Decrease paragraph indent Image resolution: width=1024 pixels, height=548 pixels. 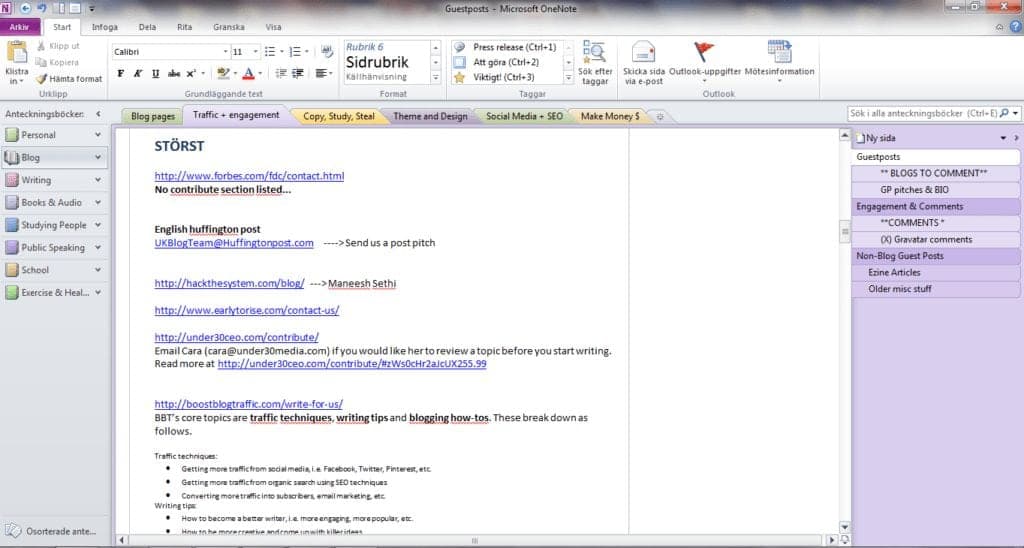tap(281, 73)
